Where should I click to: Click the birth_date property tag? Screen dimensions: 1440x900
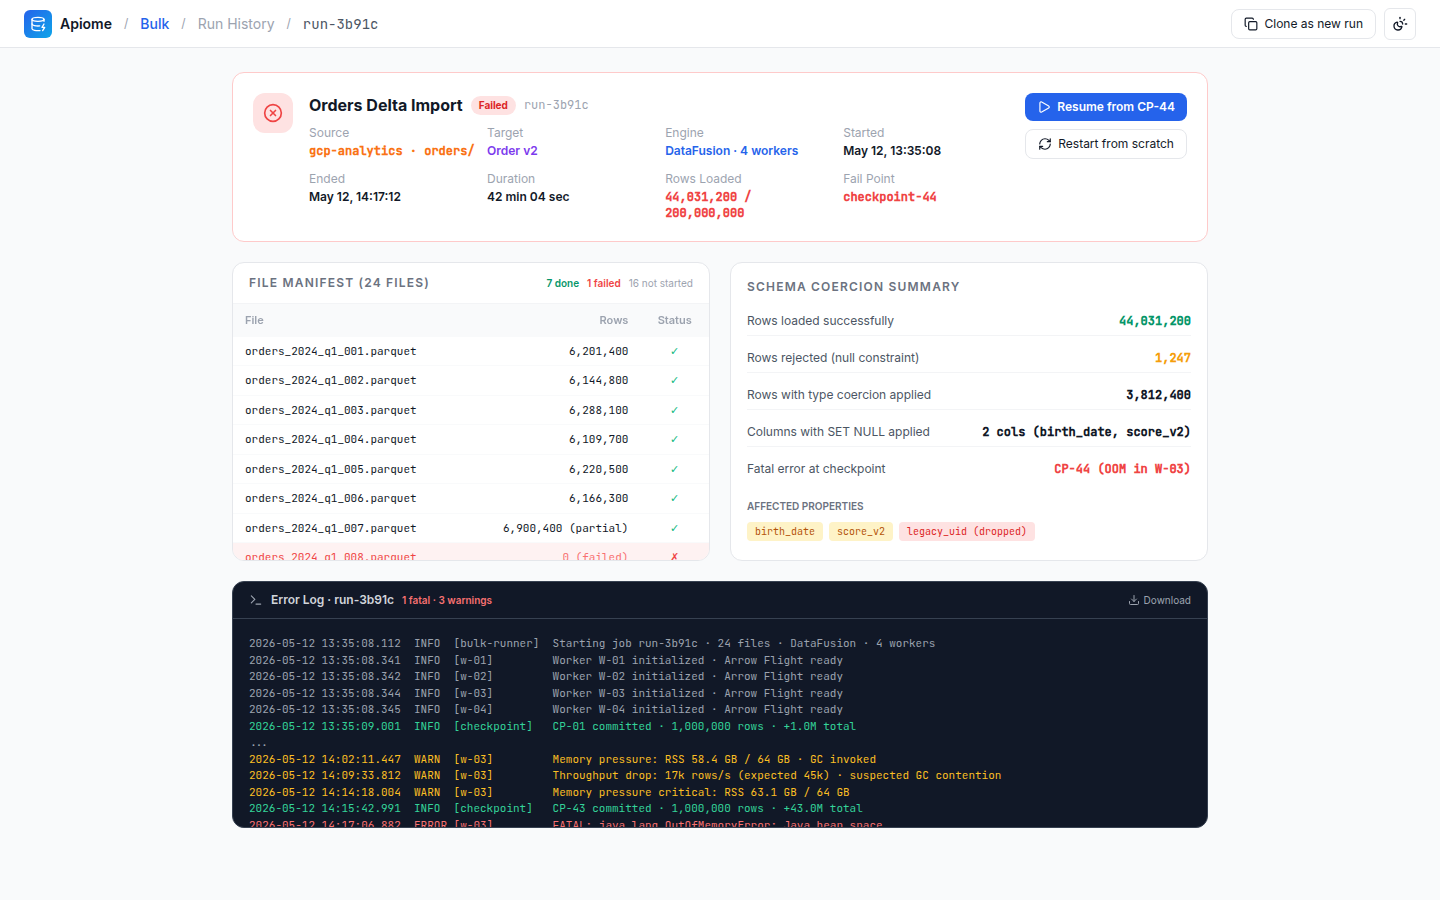785,531
